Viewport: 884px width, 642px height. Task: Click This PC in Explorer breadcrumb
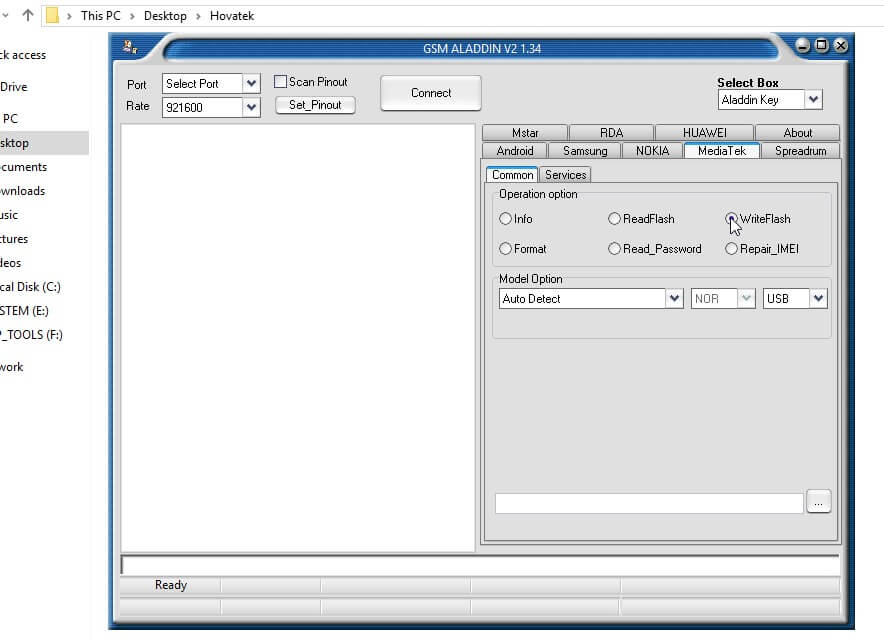point(100,16)
